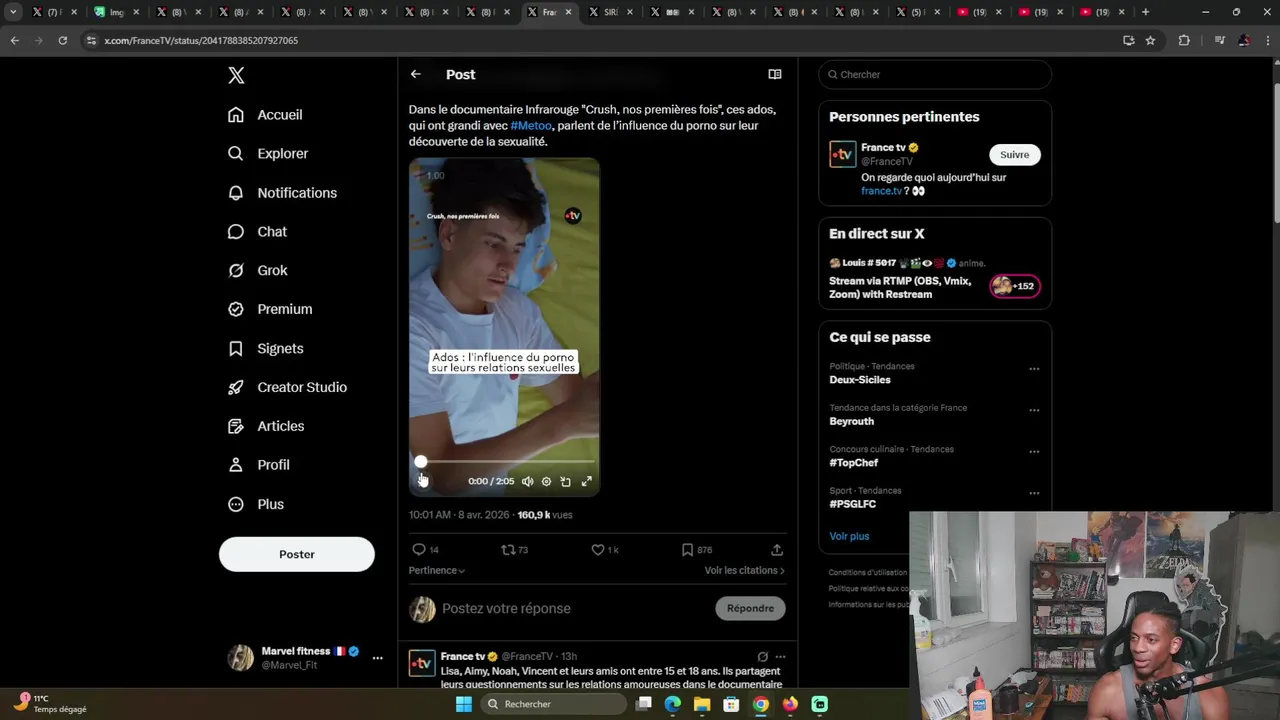The width and height of the screenshot is (1280, 720).
Task: Open video settings gear
Action: pos(546,482)
